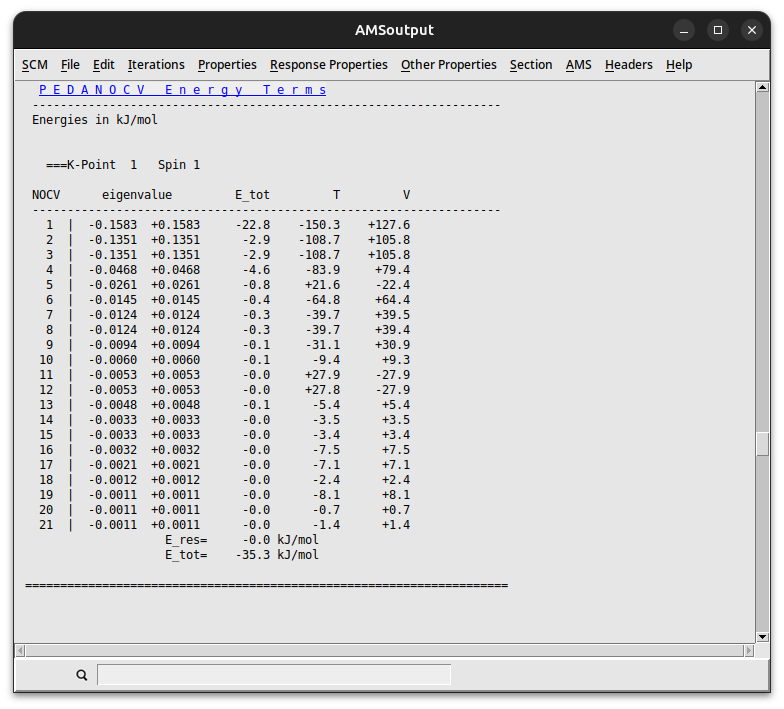Click V value +39.5 in row 7

(392, 315)
